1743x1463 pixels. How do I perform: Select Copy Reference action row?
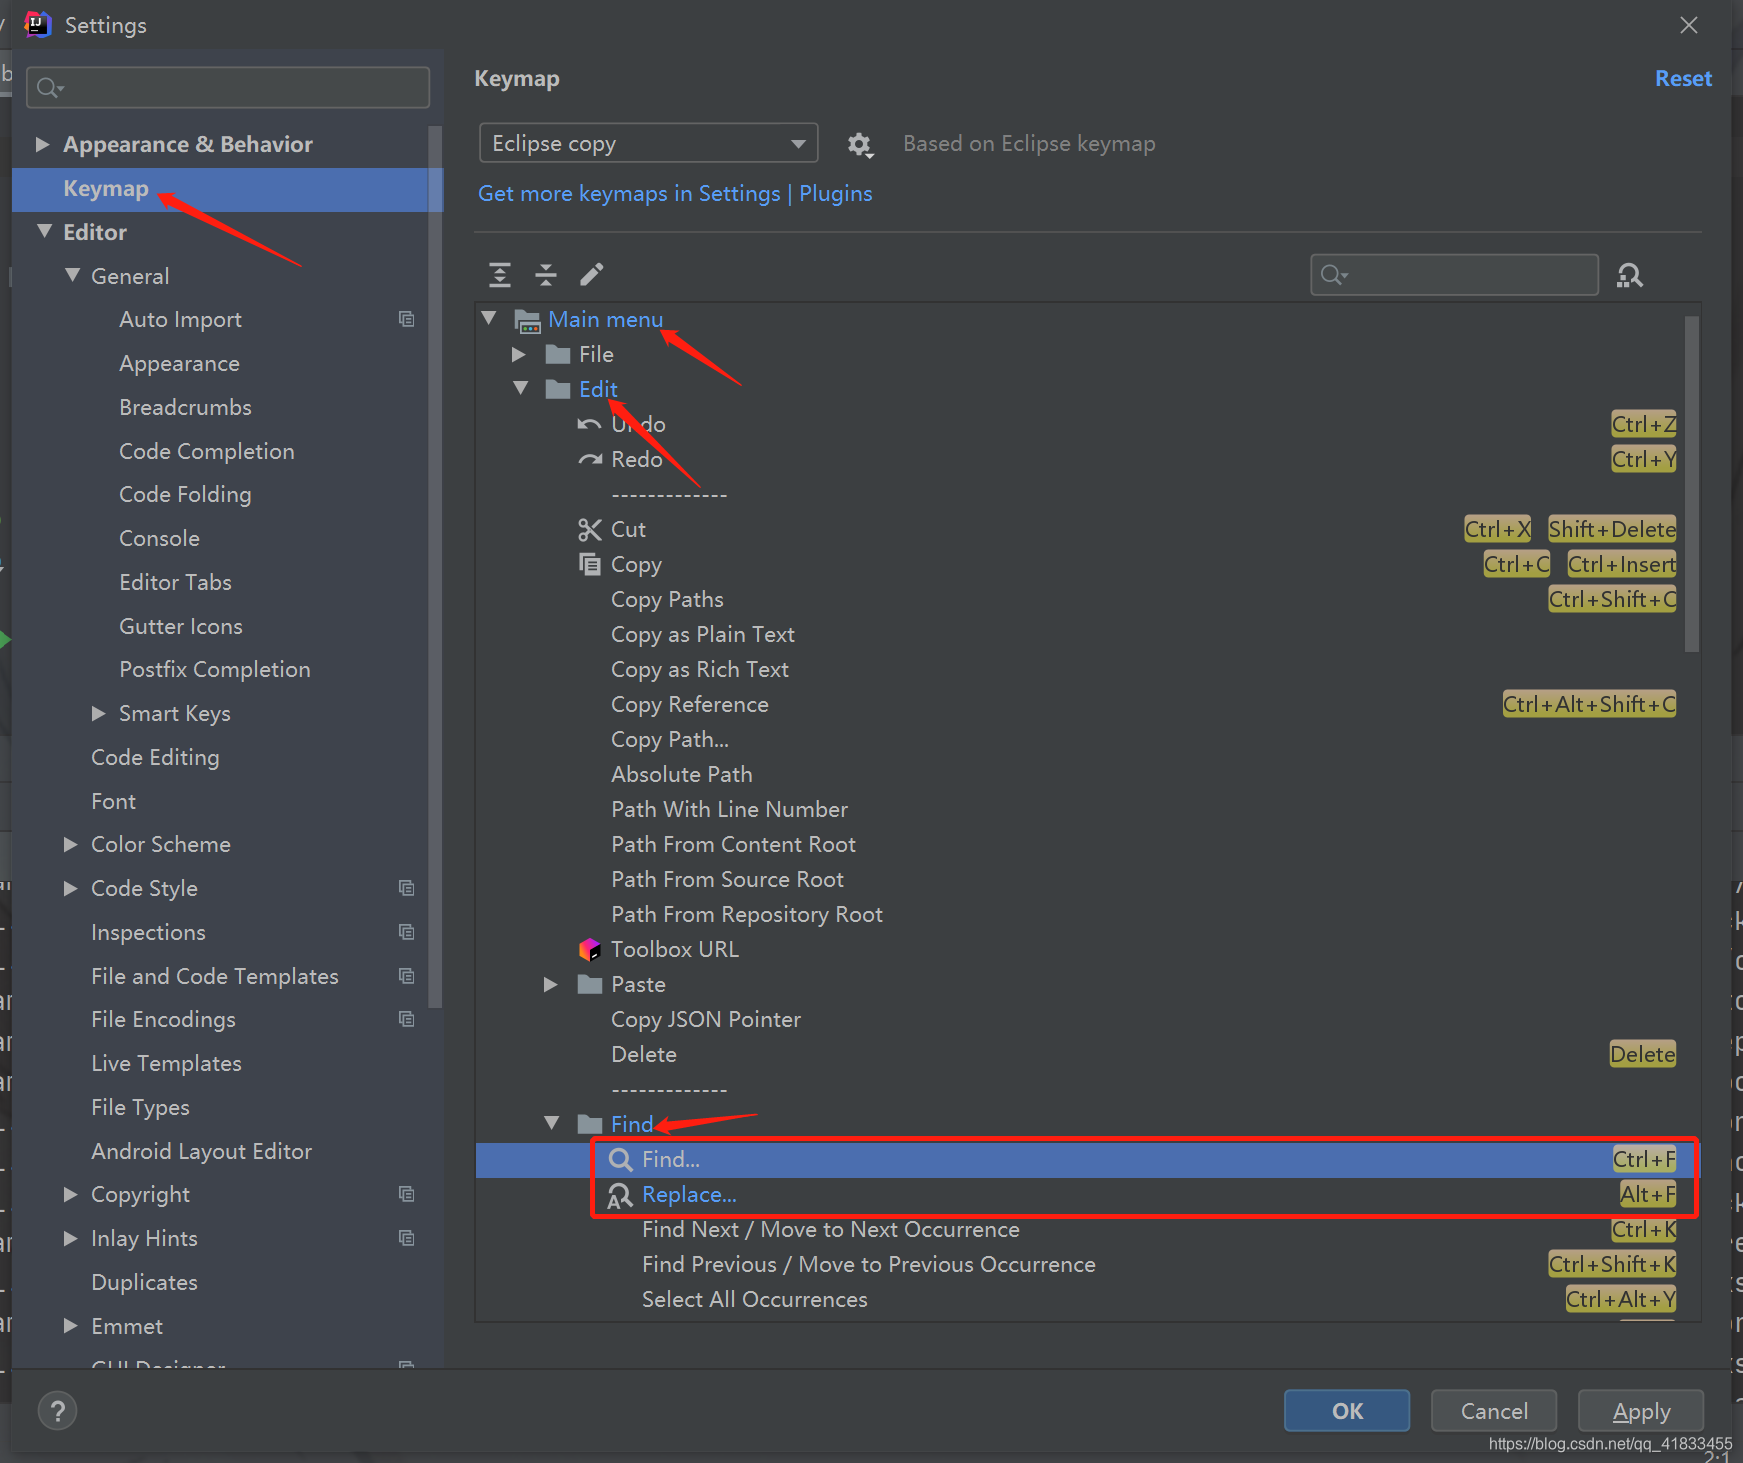[1087, 705]
